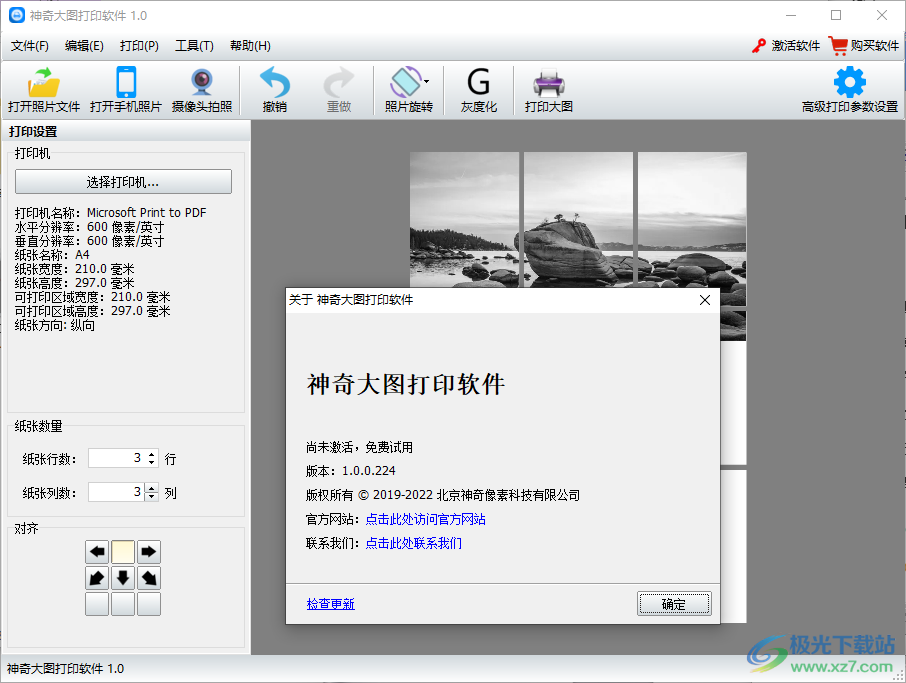Screen dimensions: 906x683
Task: Confirm the About dialog with 确定
Action: tap(674, 603)
